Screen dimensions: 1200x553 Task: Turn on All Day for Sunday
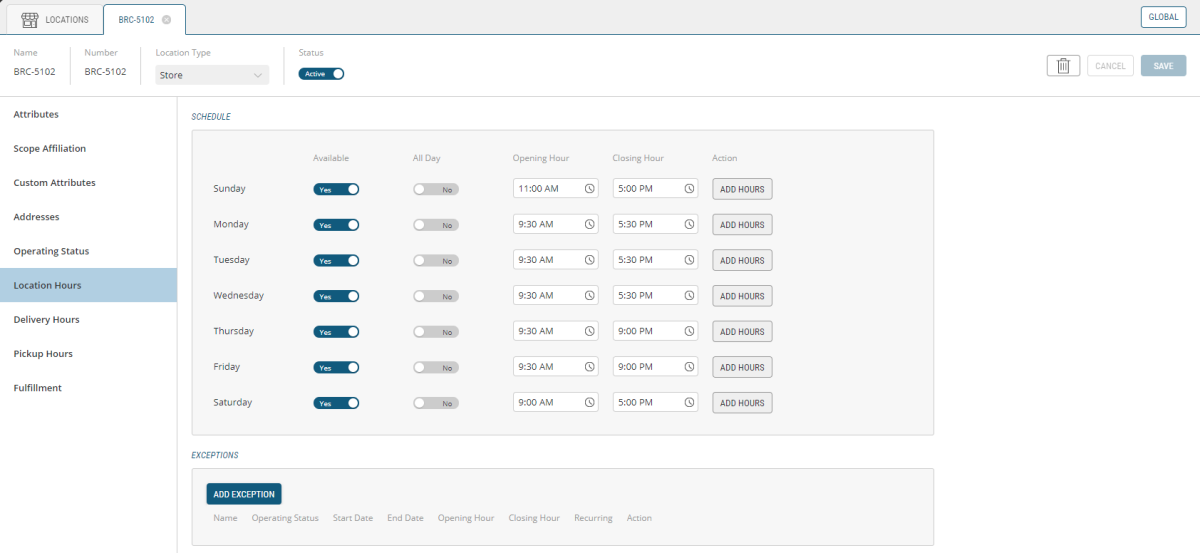pyautogui.click(x=436, y=189)
